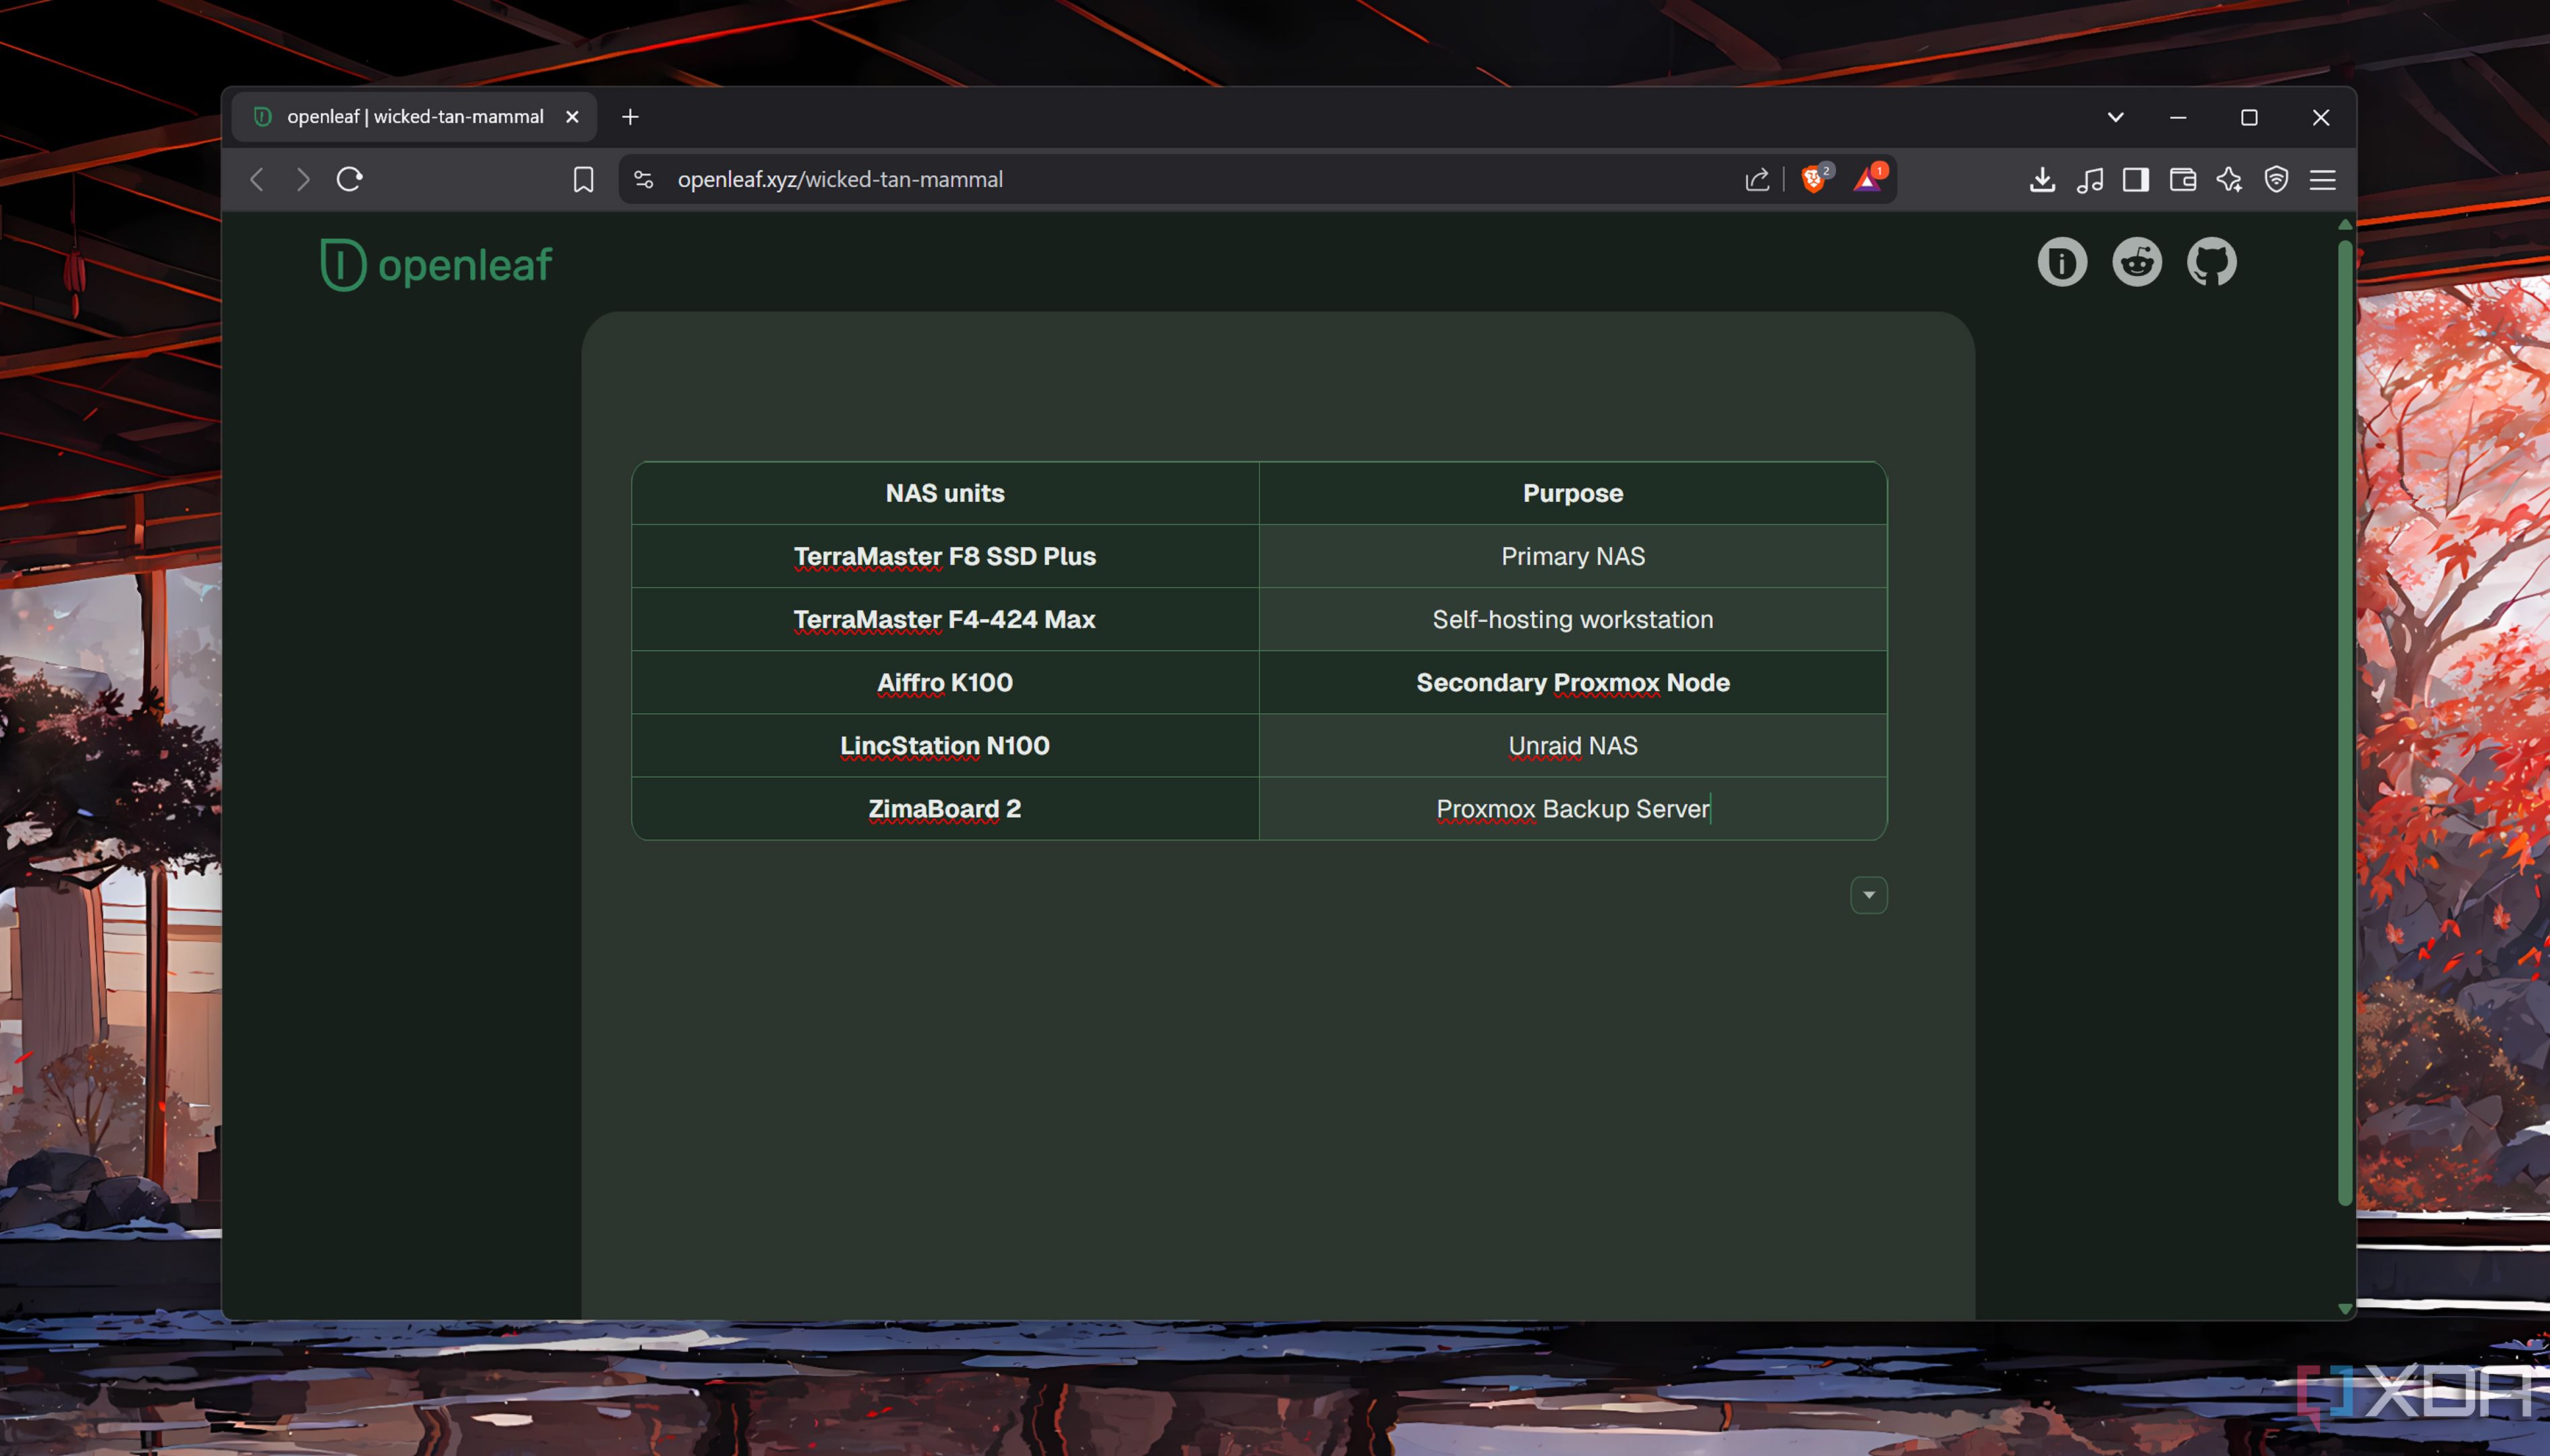Open Brave VPN shield icon
2550x1456 pixels.
tap(2276, 180)
